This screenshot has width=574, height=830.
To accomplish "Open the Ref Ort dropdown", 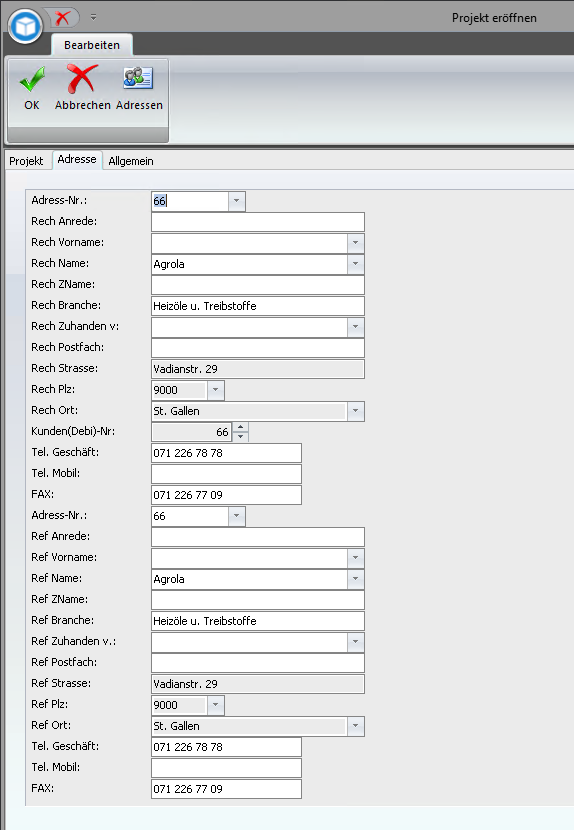I will pos(355,726).
